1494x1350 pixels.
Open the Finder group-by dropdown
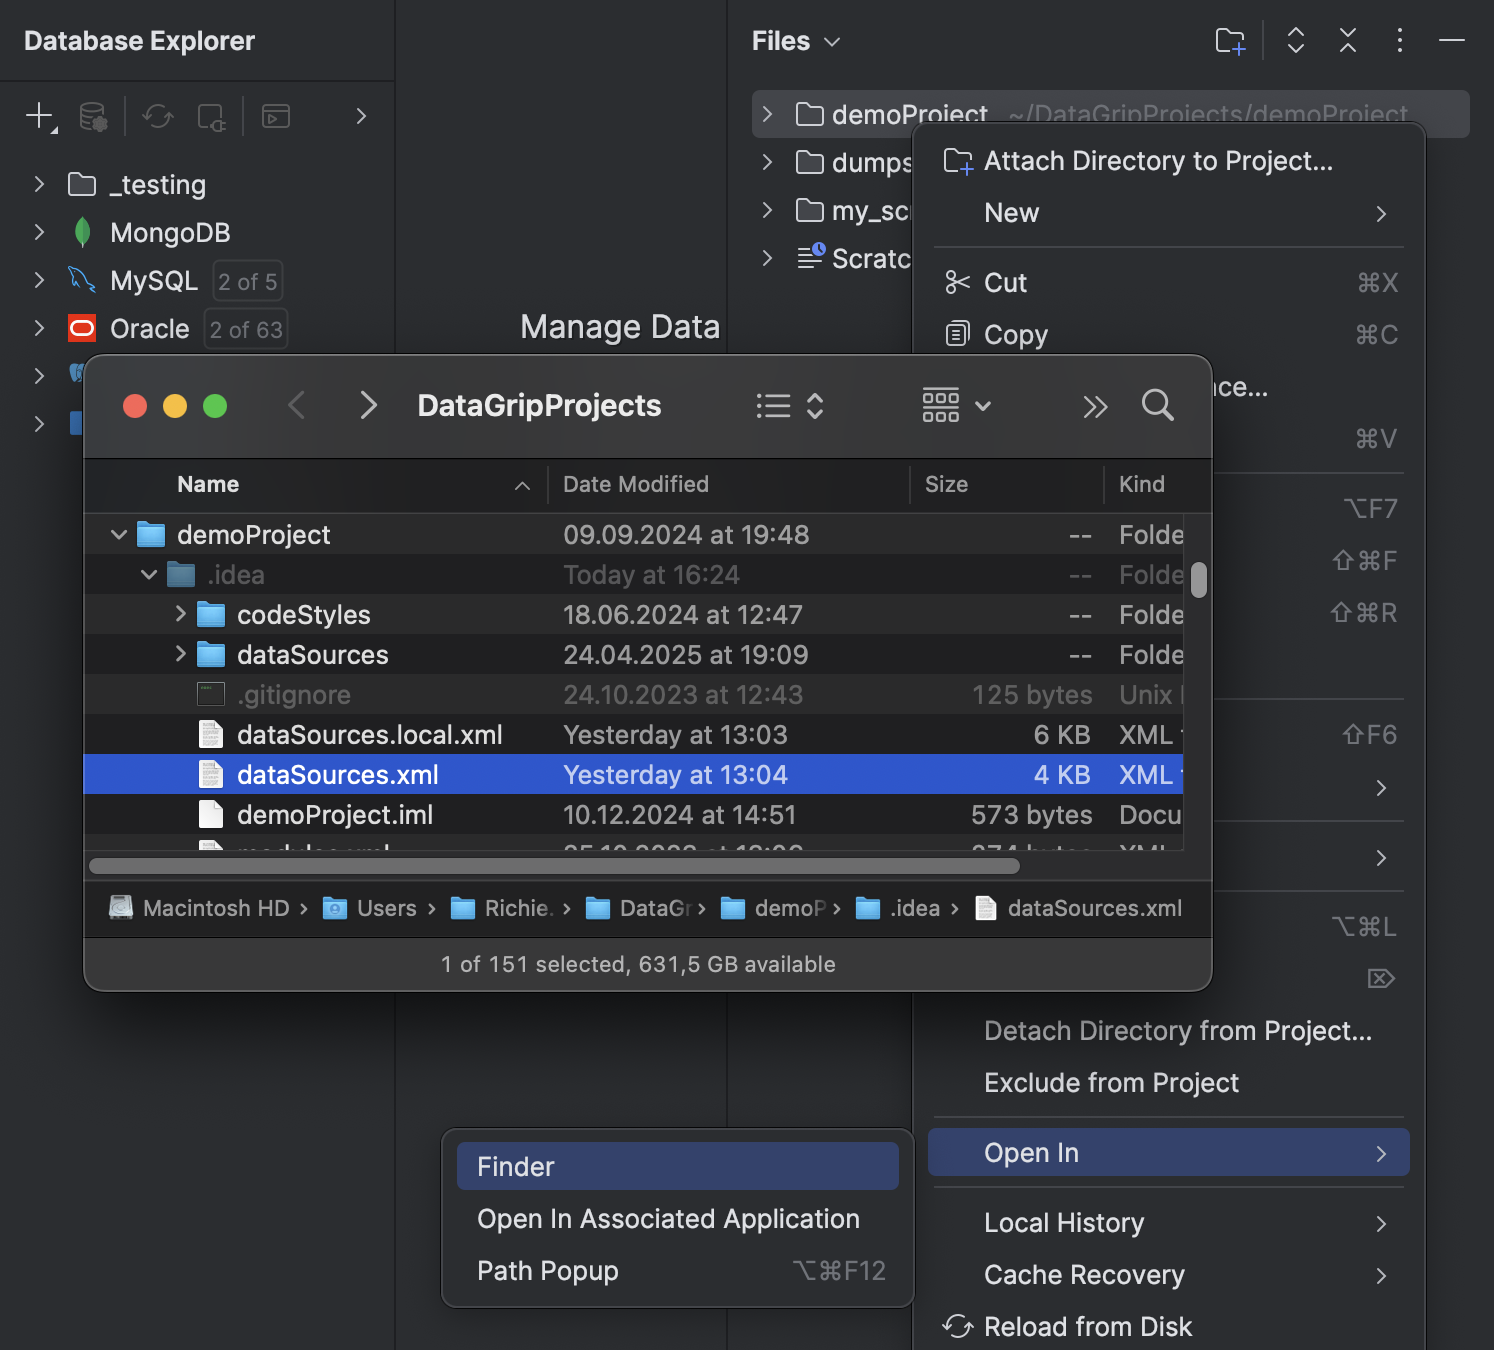tap(957, 405)
